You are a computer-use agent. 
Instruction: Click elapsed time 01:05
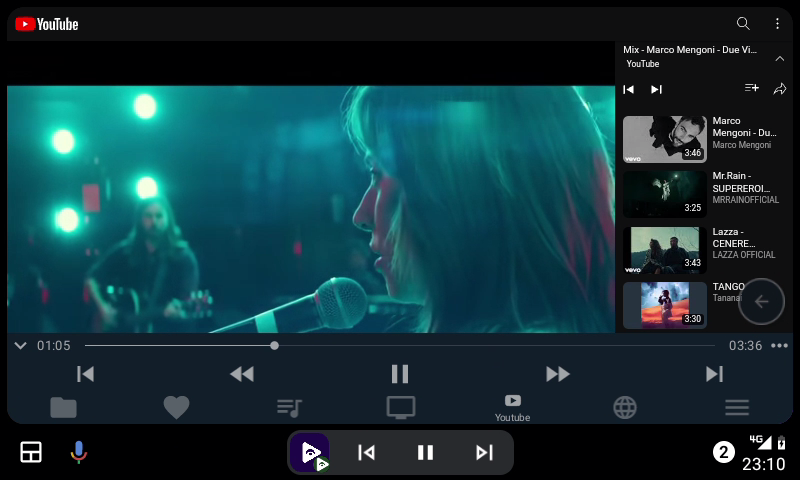[54, 345]
